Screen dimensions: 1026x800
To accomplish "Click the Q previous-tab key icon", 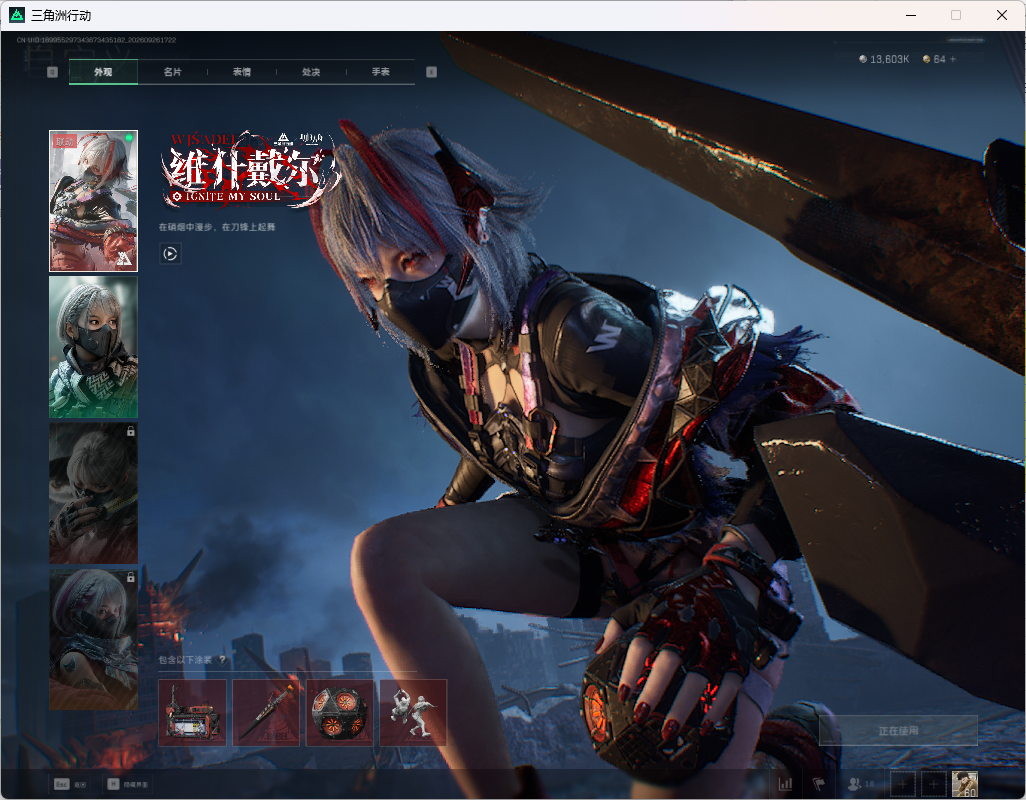I will tap(52, 72).
